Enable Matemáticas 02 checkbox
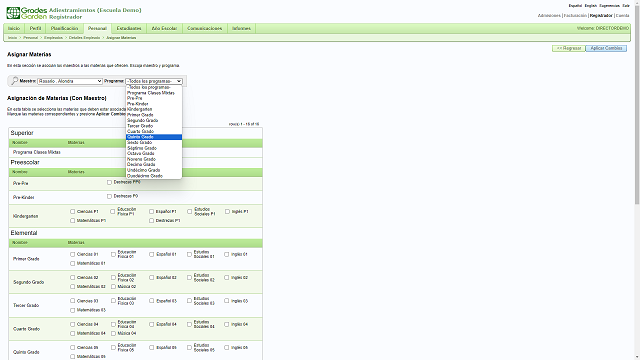Viewport: 640px width, 360px height. point(72,287)
